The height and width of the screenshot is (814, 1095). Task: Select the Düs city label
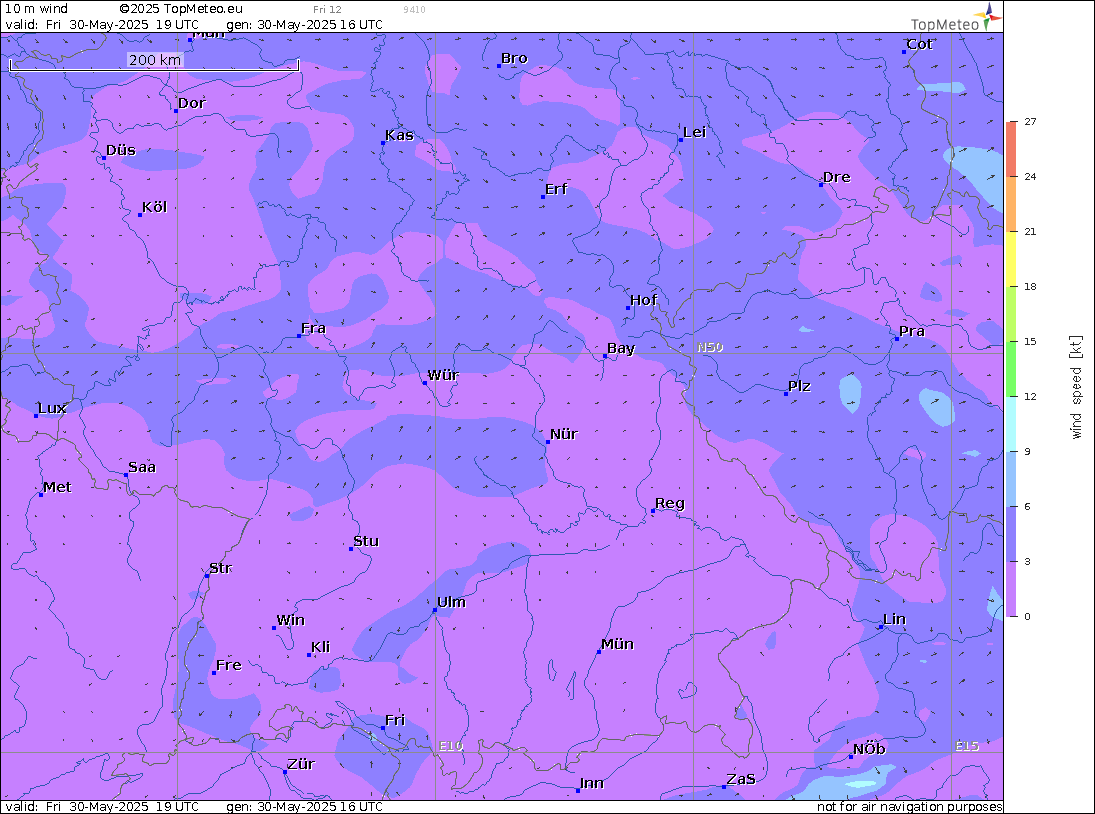click(121, 150)
